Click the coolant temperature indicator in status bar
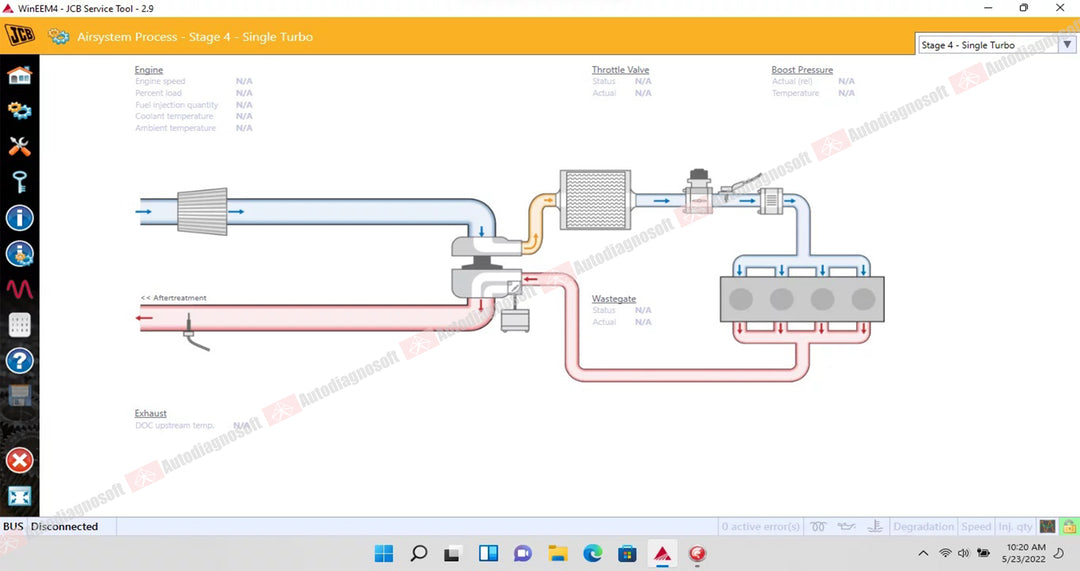Image resolution: width=1080 pixels, height=571 pixels. tap(875, 527)
